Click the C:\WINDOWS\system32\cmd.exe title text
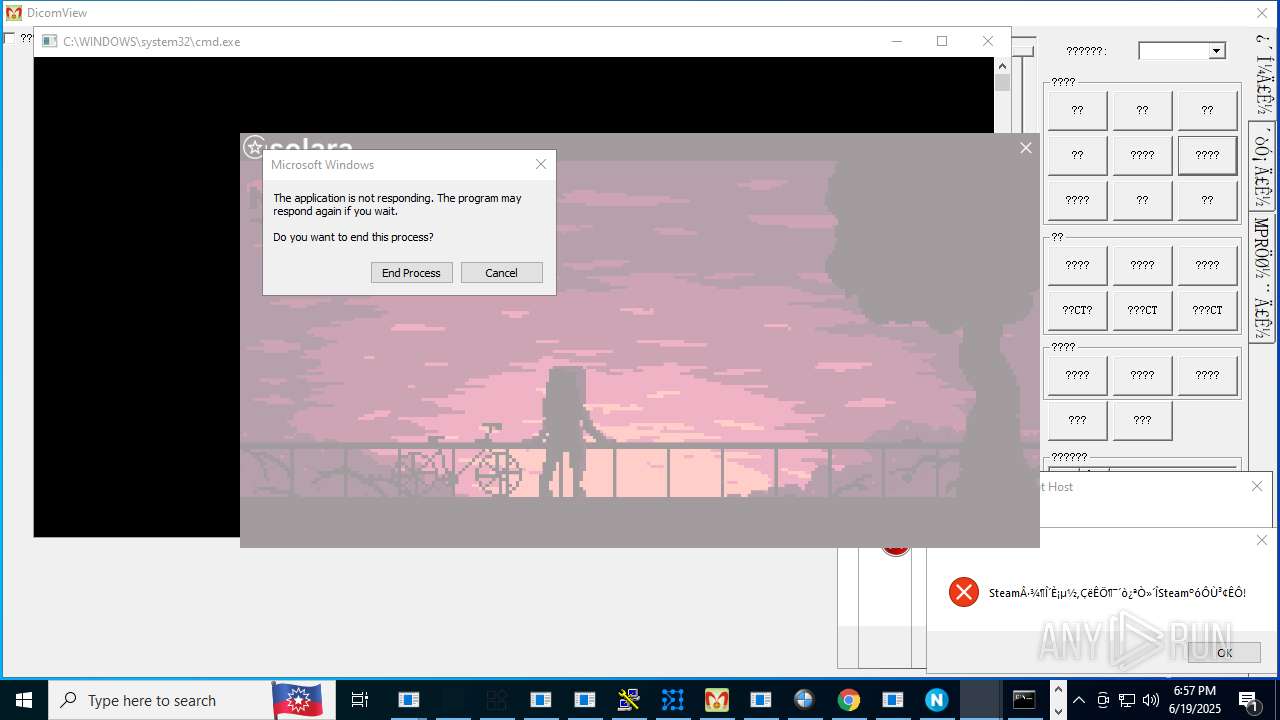1280x720 pixels. click(152, 42)
